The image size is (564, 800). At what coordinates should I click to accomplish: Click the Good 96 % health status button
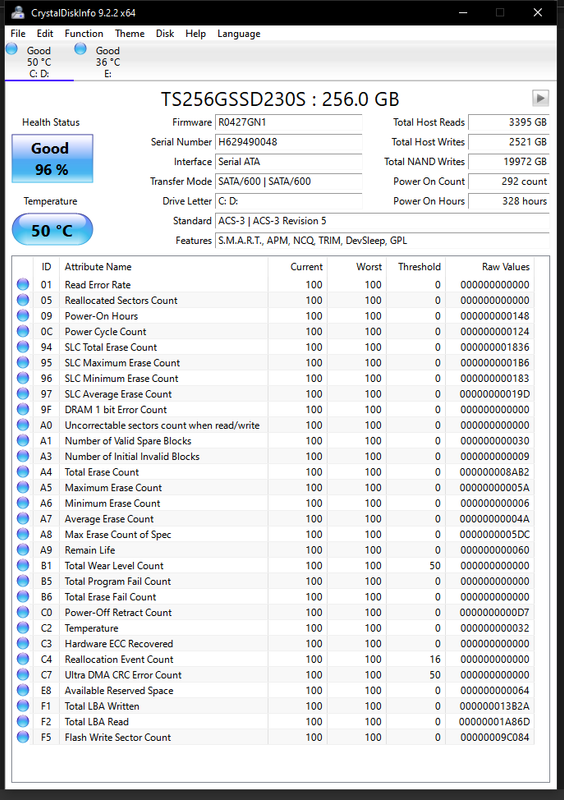(52, 159)
